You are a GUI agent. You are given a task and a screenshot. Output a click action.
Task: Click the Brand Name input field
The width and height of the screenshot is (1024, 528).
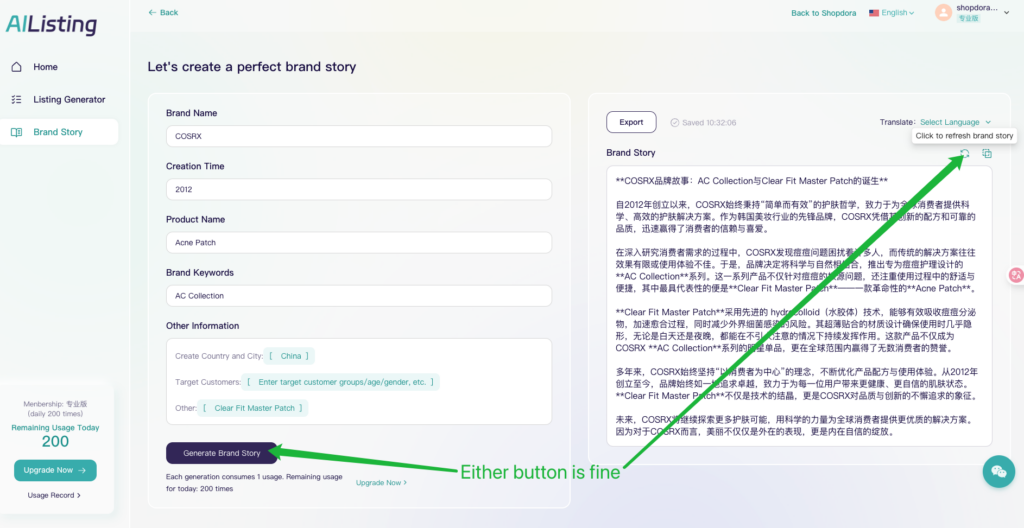(x=359, y=136)
